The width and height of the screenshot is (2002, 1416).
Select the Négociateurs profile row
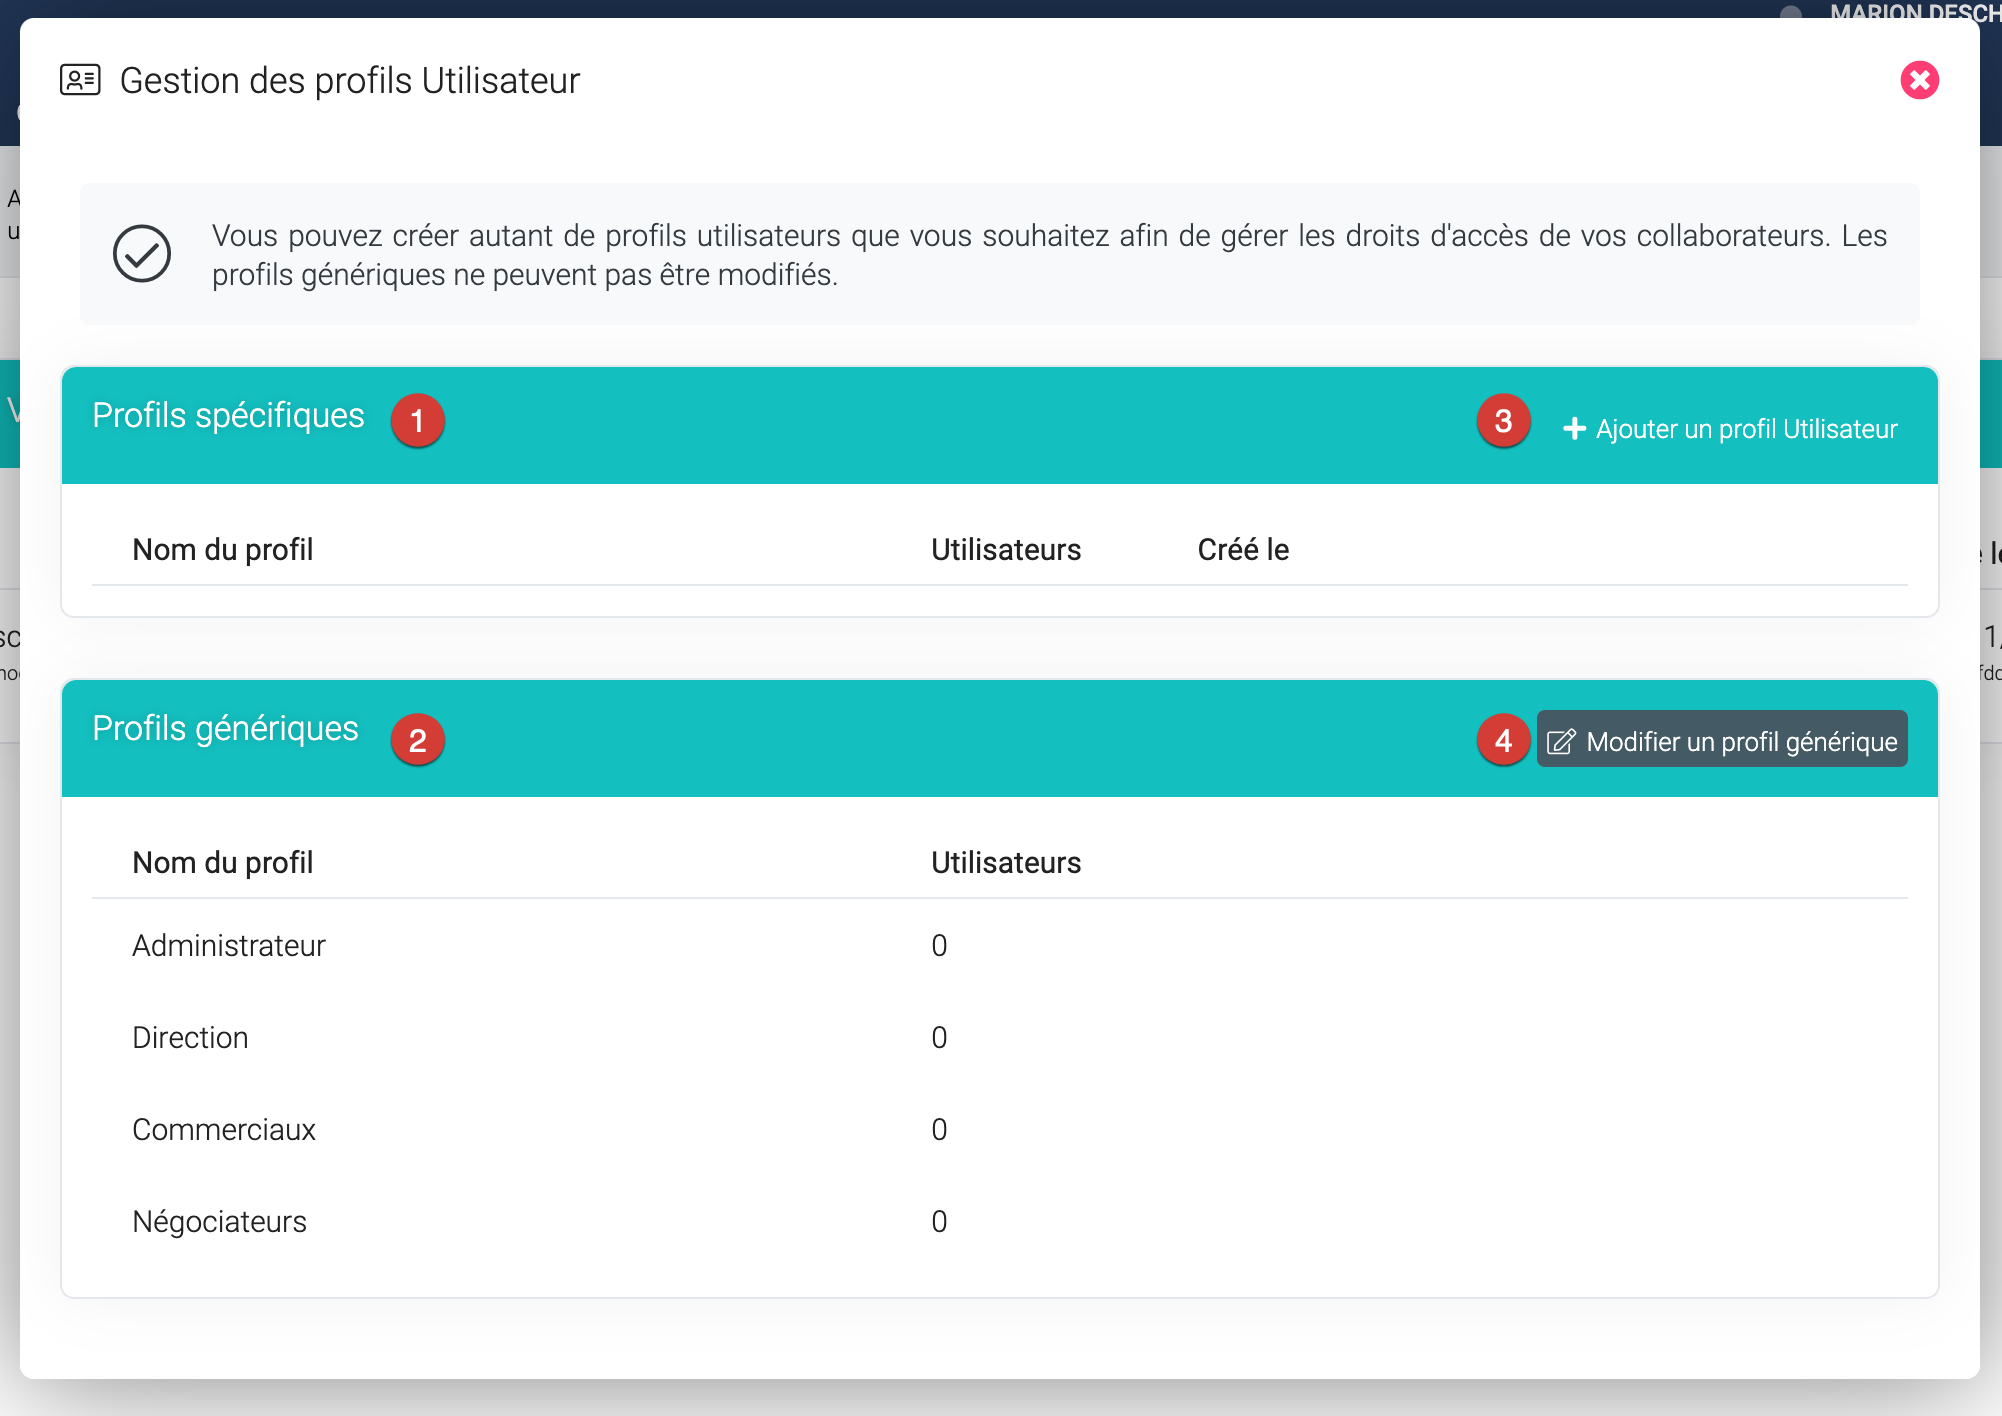pos(219,1222)
